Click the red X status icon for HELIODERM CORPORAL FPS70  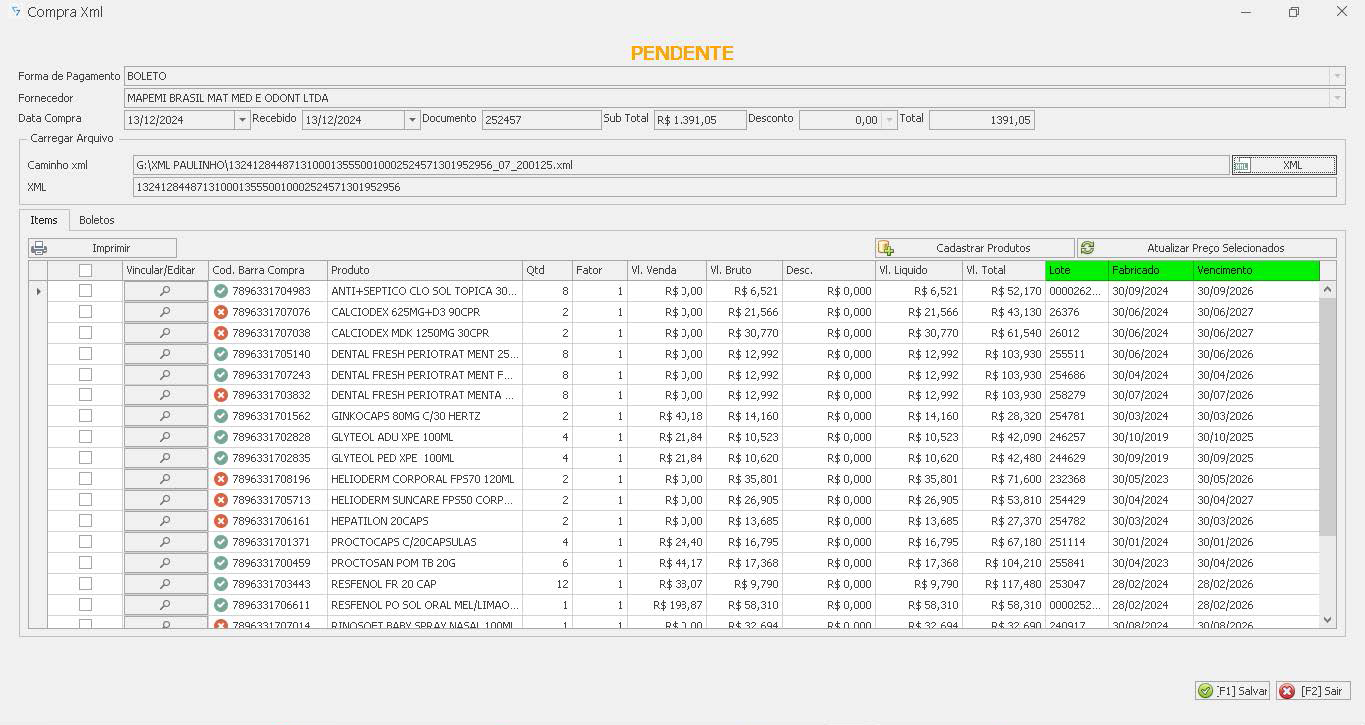tap(221, 479)
